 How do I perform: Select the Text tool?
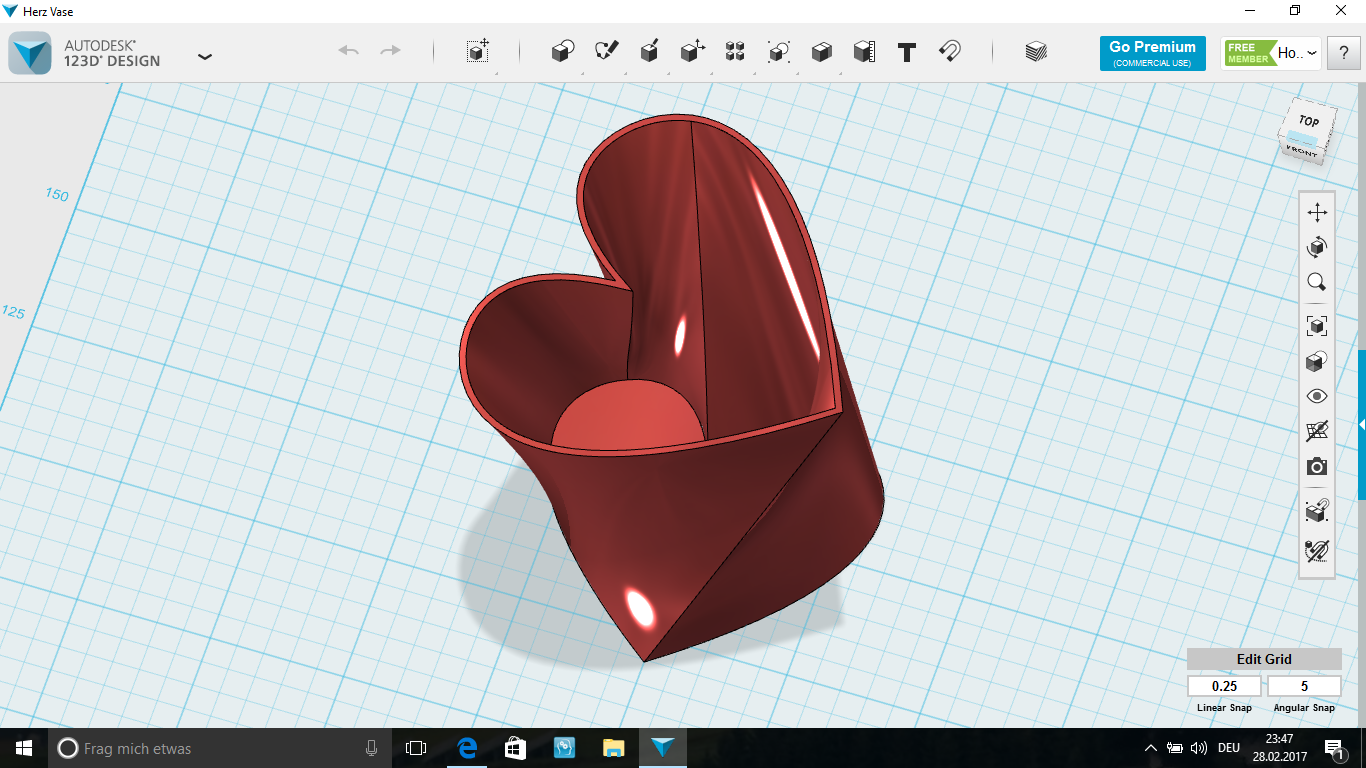point(907,52)
